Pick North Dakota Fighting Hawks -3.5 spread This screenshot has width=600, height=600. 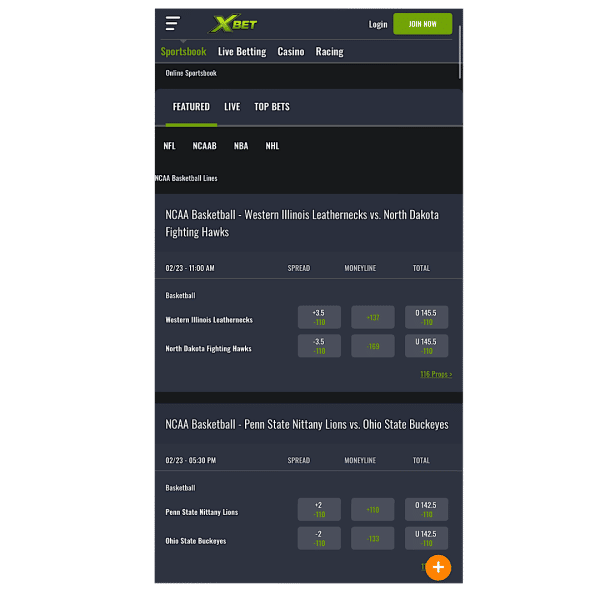pos(319,346)
